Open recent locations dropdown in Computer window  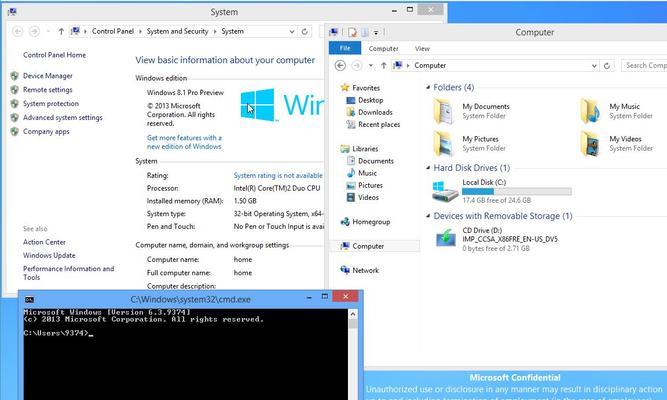tap(371, 66)
